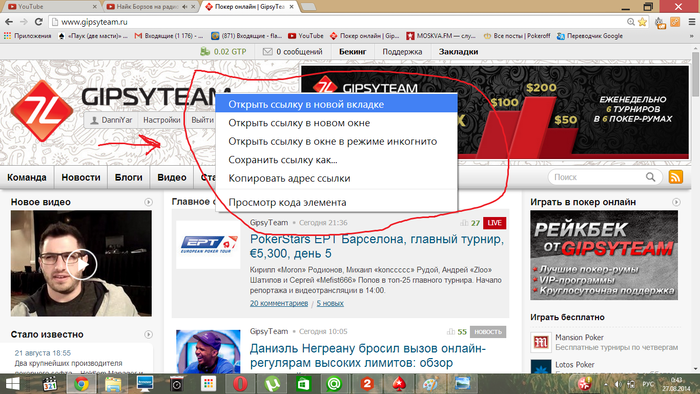The height and width of the screenshot is (394, 700).
Task: Switch to Chrome in the taskbar
Action: click(x=81, y=384)
